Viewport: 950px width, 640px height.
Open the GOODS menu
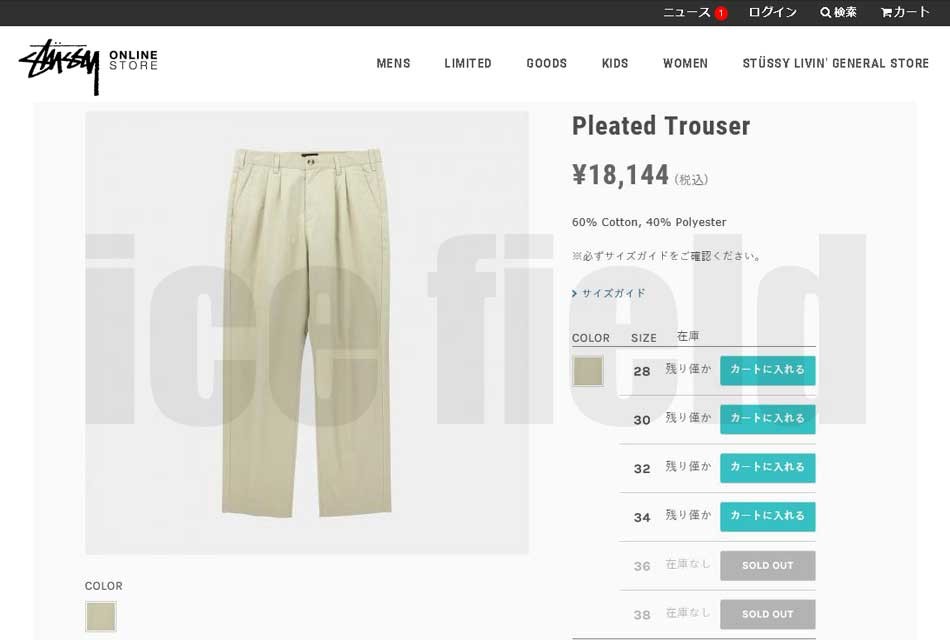546,63
